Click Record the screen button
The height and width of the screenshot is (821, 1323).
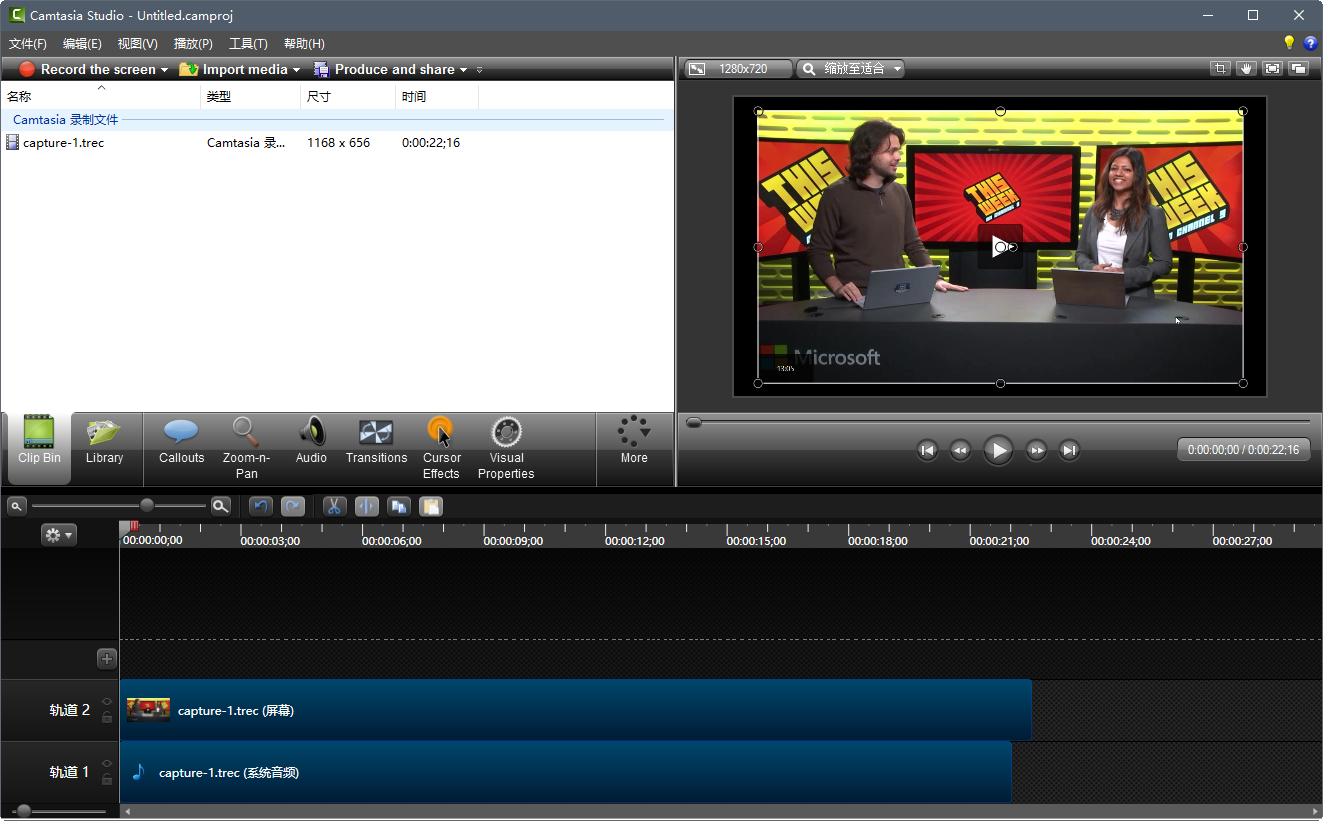point(87,69)
